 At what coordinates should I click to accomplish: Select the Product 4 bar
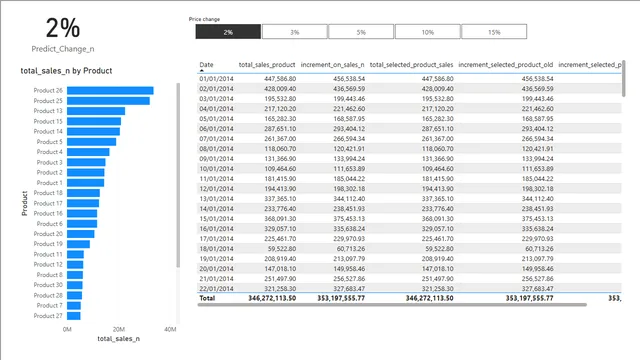[x=88, y=152]
